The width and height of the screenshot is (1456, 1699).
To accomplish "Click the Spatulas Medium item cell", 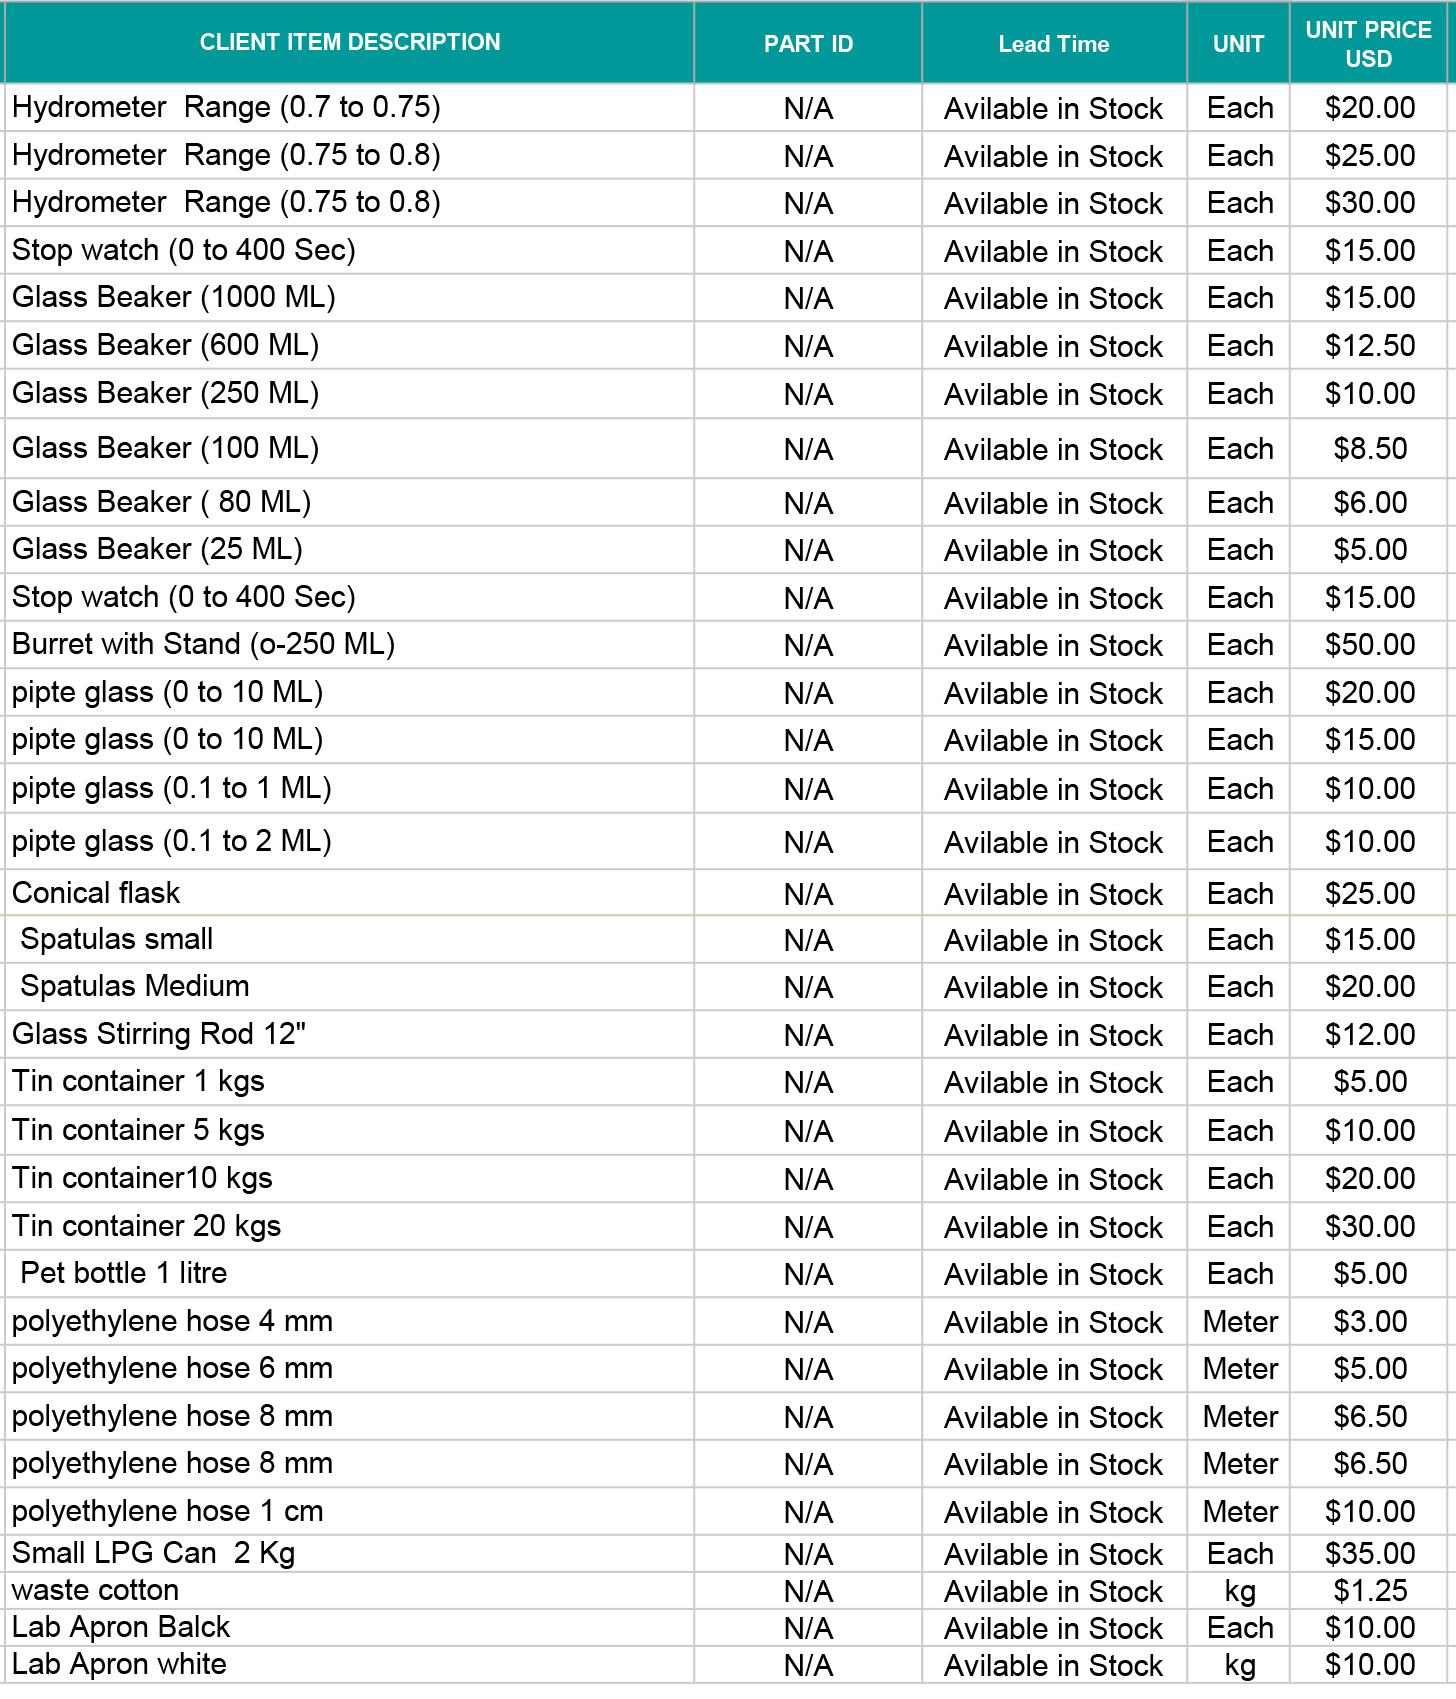I will tap(135, 986).
